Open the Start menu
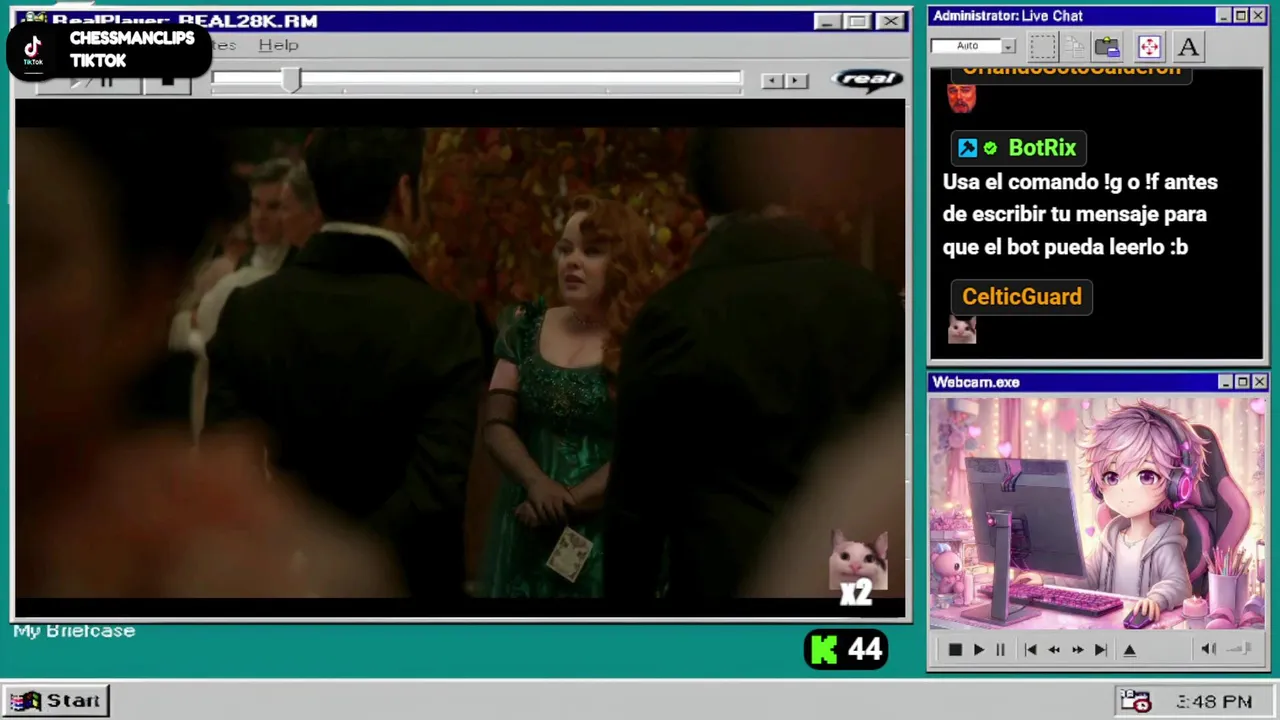The width and height of the screenshot is (1280, 720). click(55, 701)
